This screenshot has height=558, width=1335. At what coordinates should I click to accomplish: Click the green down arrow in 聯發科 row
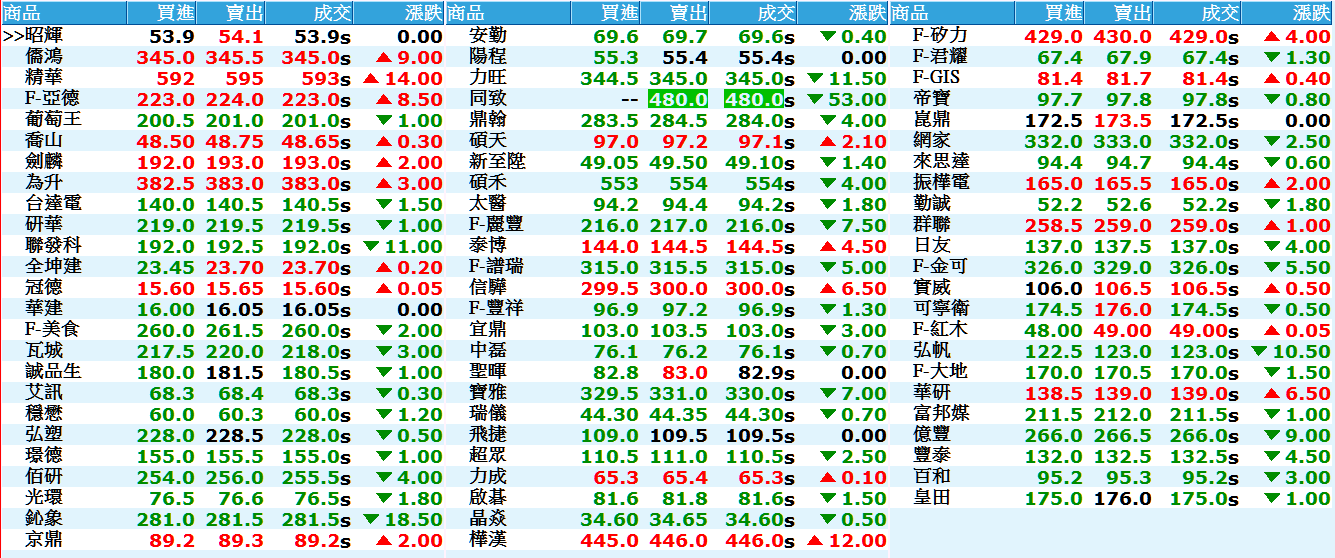(371, 247)
